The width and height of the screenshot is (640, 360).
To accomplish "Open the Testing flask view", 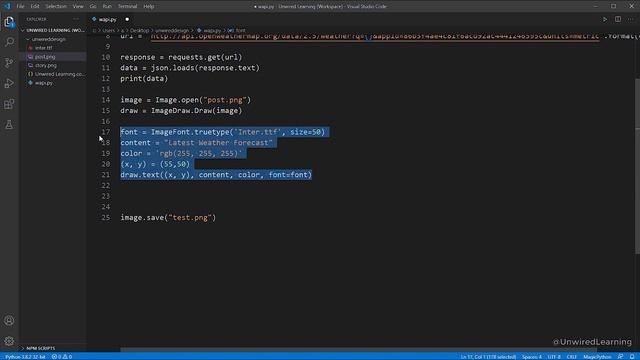I will click(9, 124).
